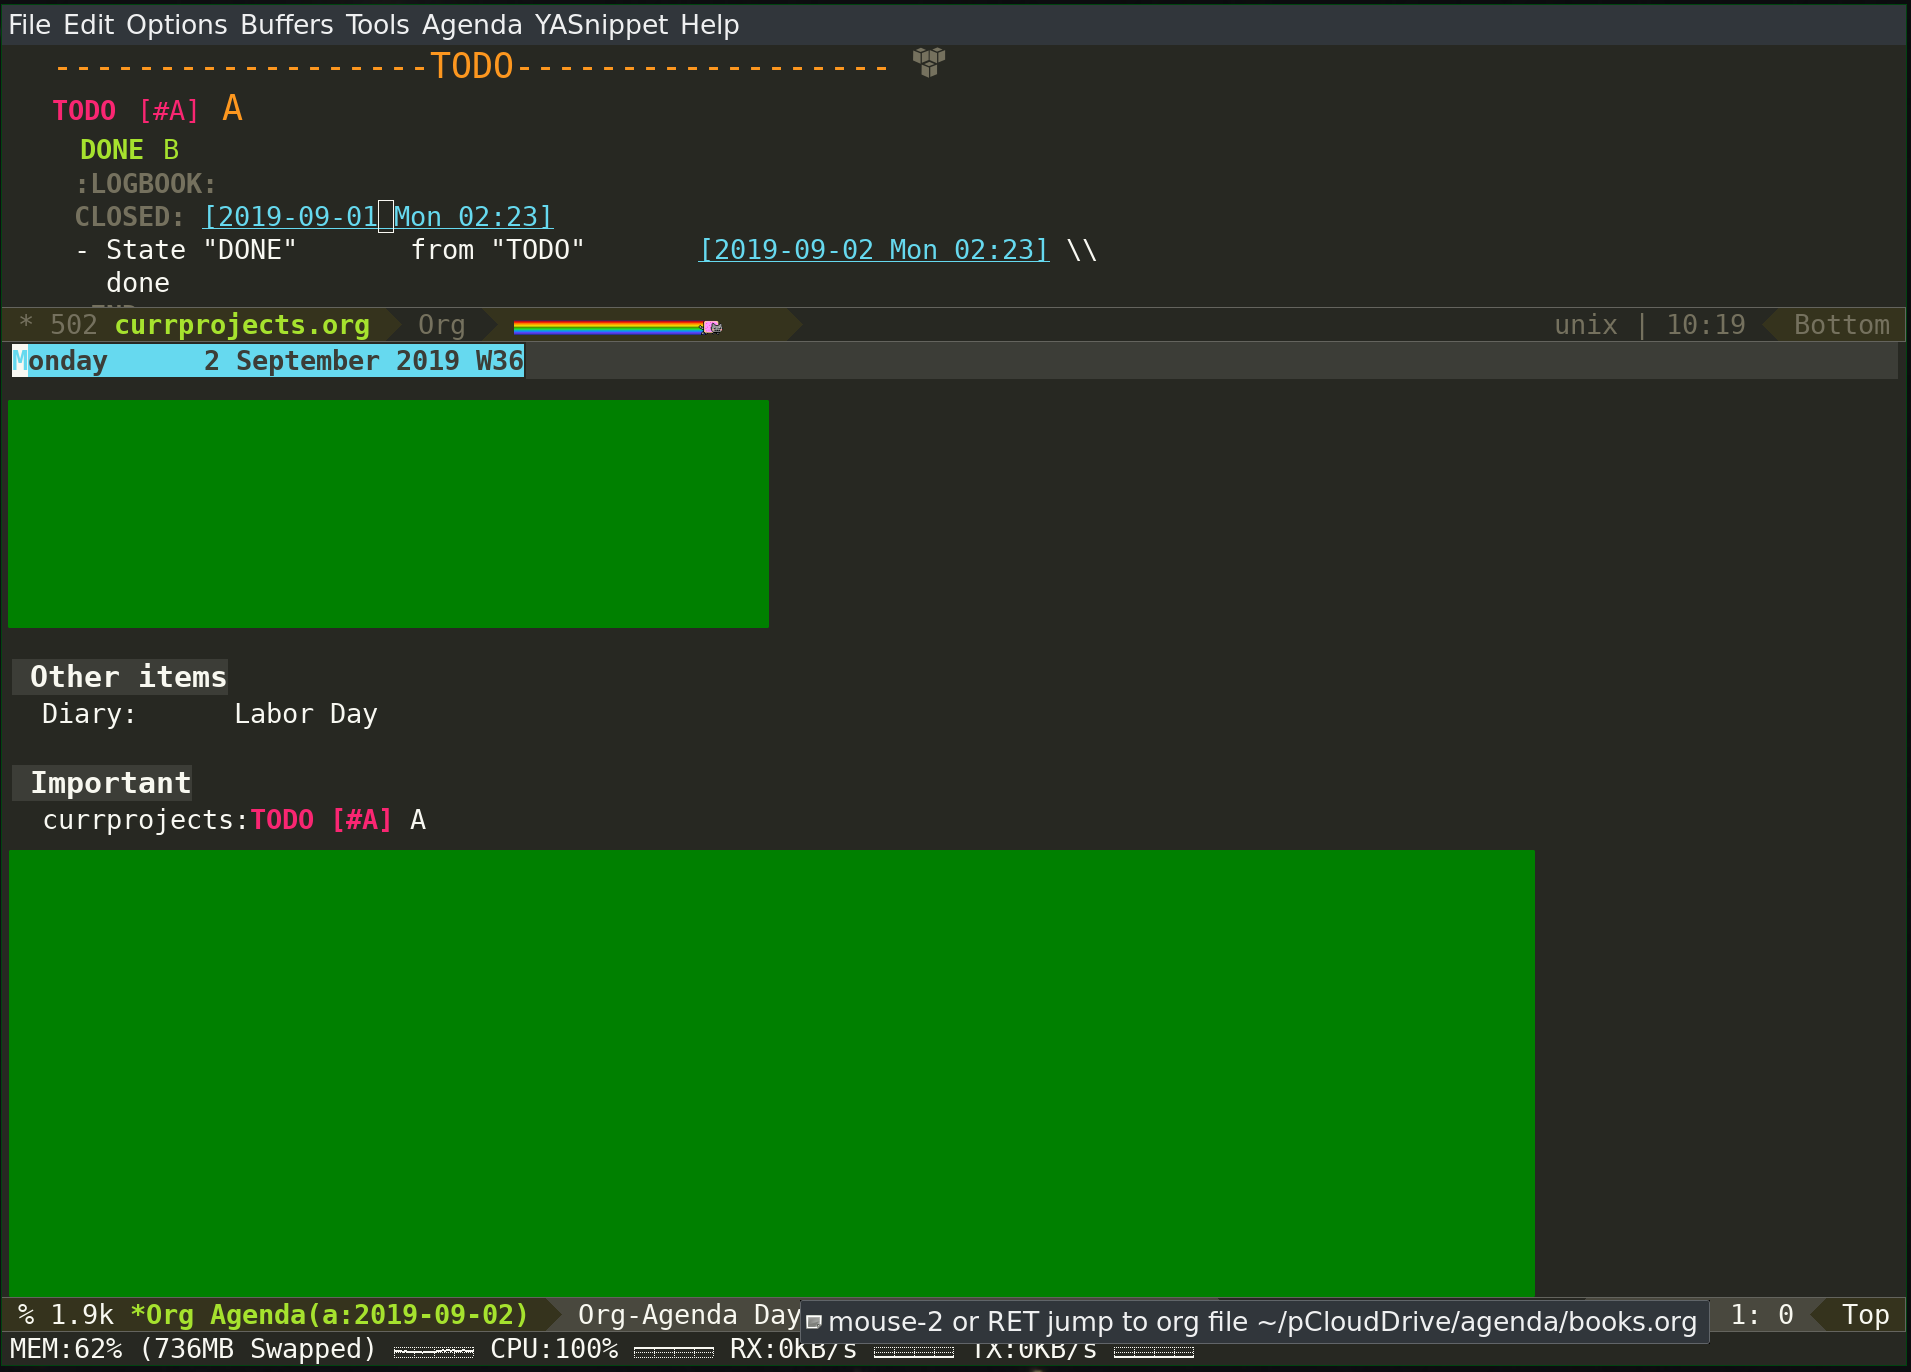The image size is (1911, 1372).
Task: Click the package box icon beside the TODO banner
Action: tap(927, 62)
